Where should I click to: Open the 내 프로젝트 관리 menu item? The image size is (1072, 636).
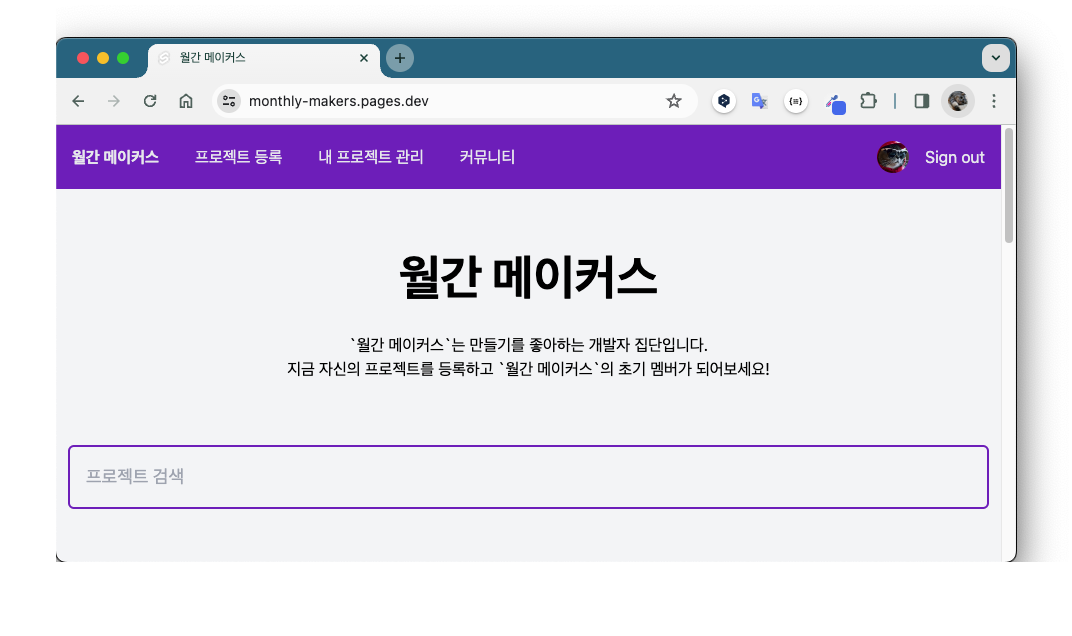[x=371, y=157]
